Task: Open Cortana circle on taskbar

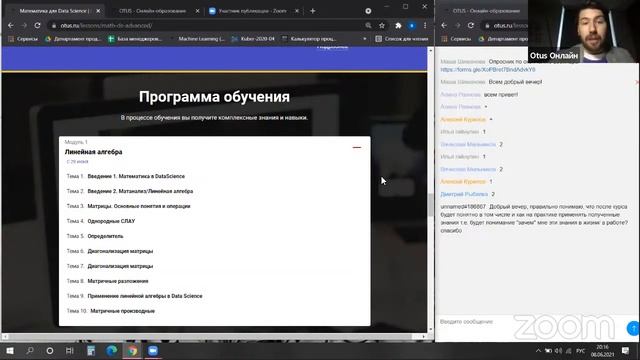Action: coord(49,351)
